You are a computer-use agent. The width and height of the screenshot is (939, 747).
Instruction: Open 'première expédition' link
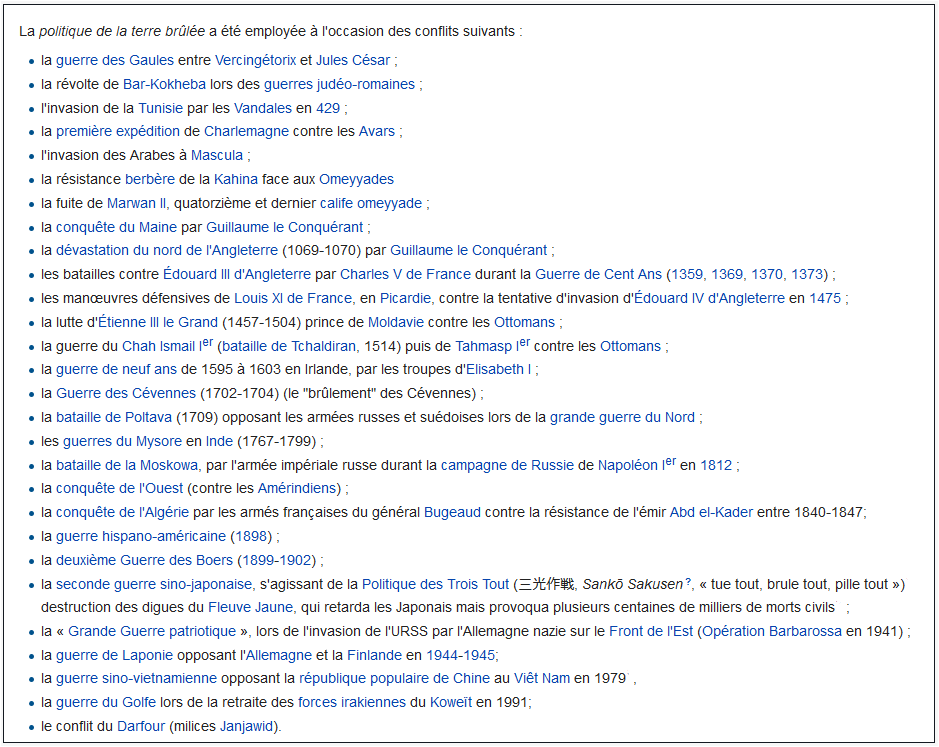click(118, 132)
